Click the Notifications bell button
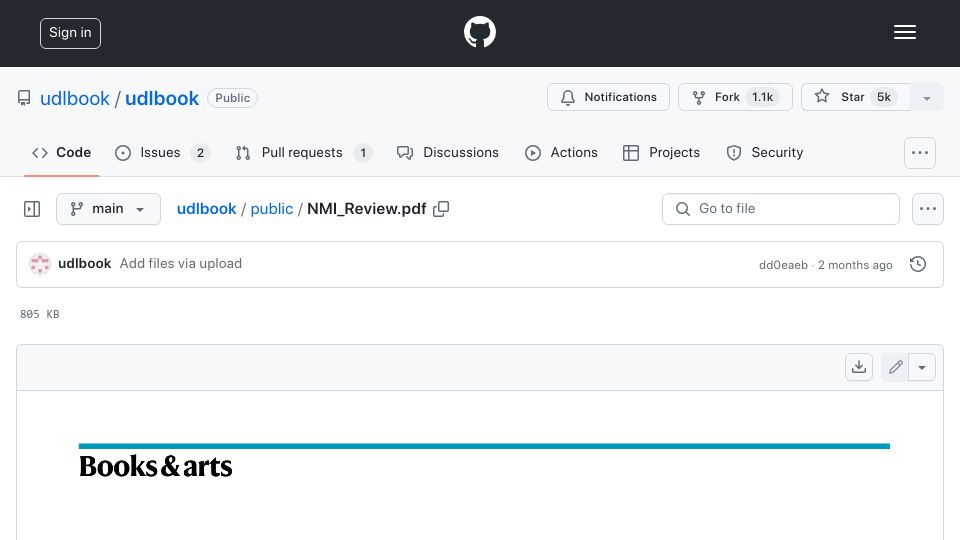960x540 pixels. (608, 97)
